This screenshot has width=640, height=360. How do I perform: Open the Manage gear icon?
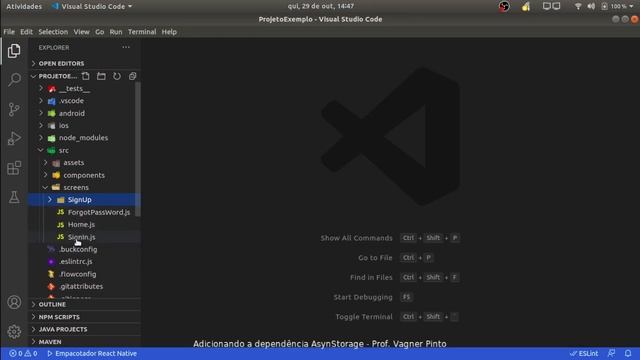click(x=14, y=331)
